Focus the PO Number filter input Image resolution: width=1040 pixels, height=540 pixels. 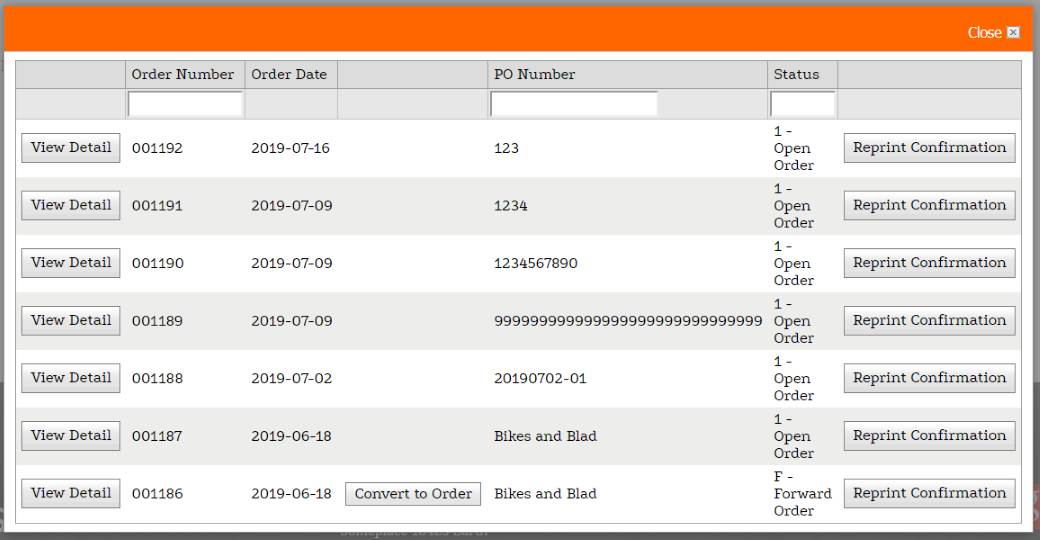[574, 104]
